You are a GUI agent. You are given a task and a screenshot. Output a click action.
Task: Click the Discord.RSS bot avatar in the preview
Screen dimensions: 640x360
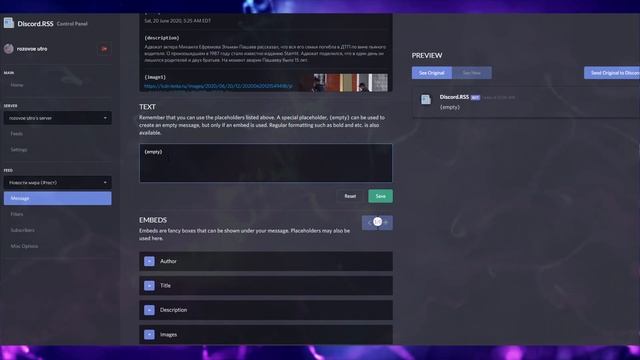(x=426, y=100)
